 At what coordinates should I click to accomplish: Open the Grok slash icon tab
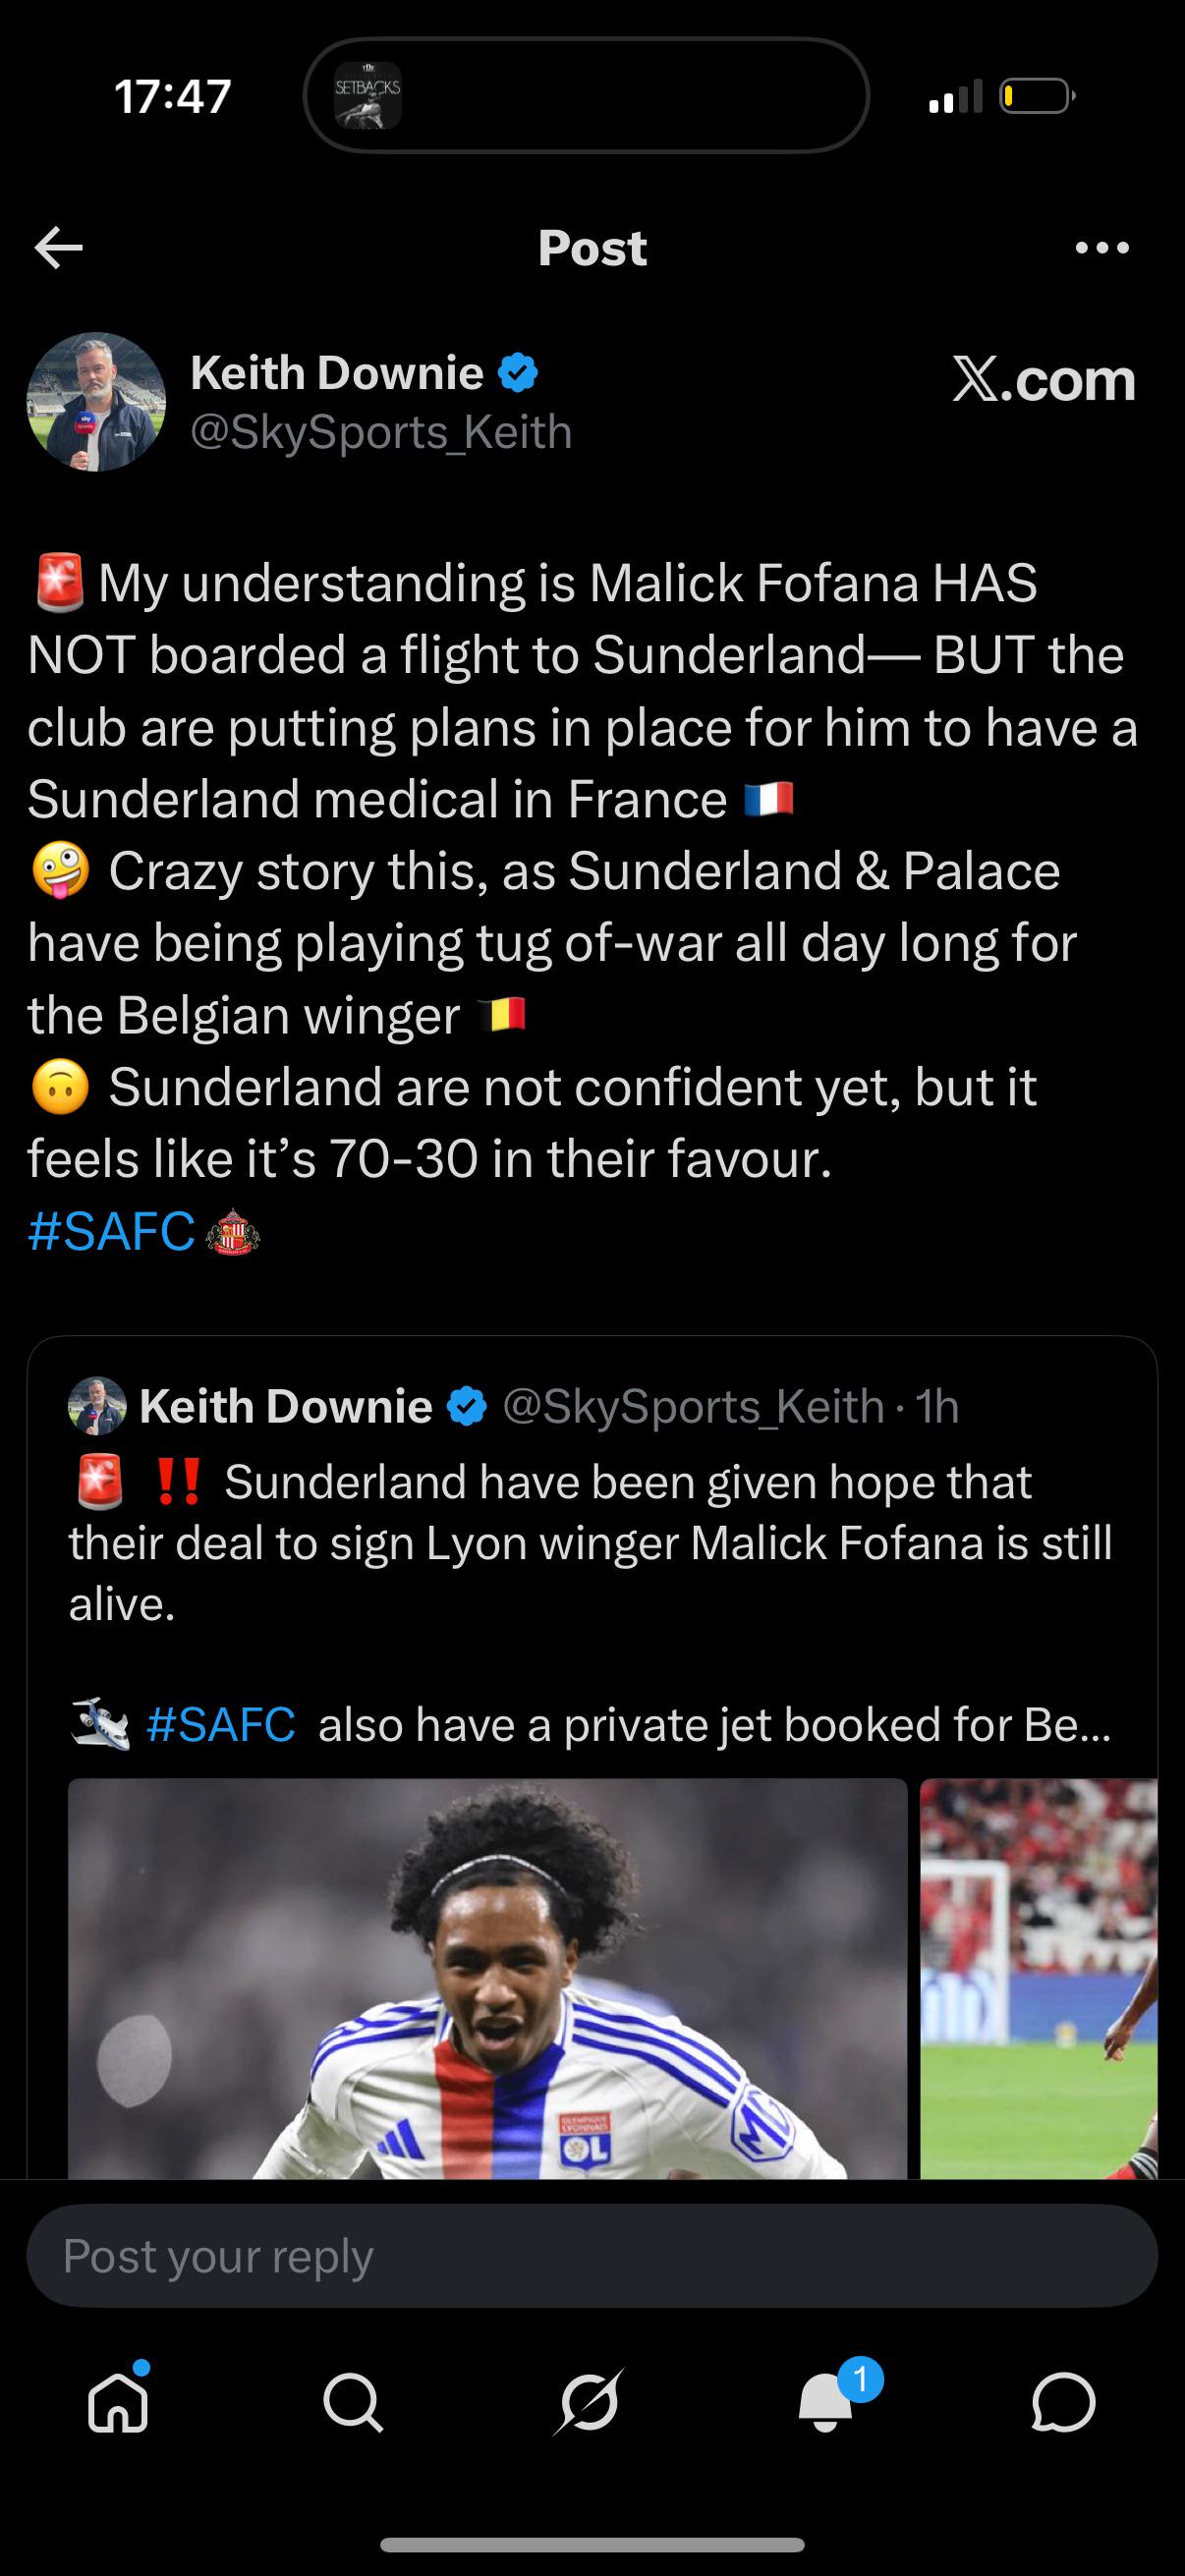(x=589, y=2402)
